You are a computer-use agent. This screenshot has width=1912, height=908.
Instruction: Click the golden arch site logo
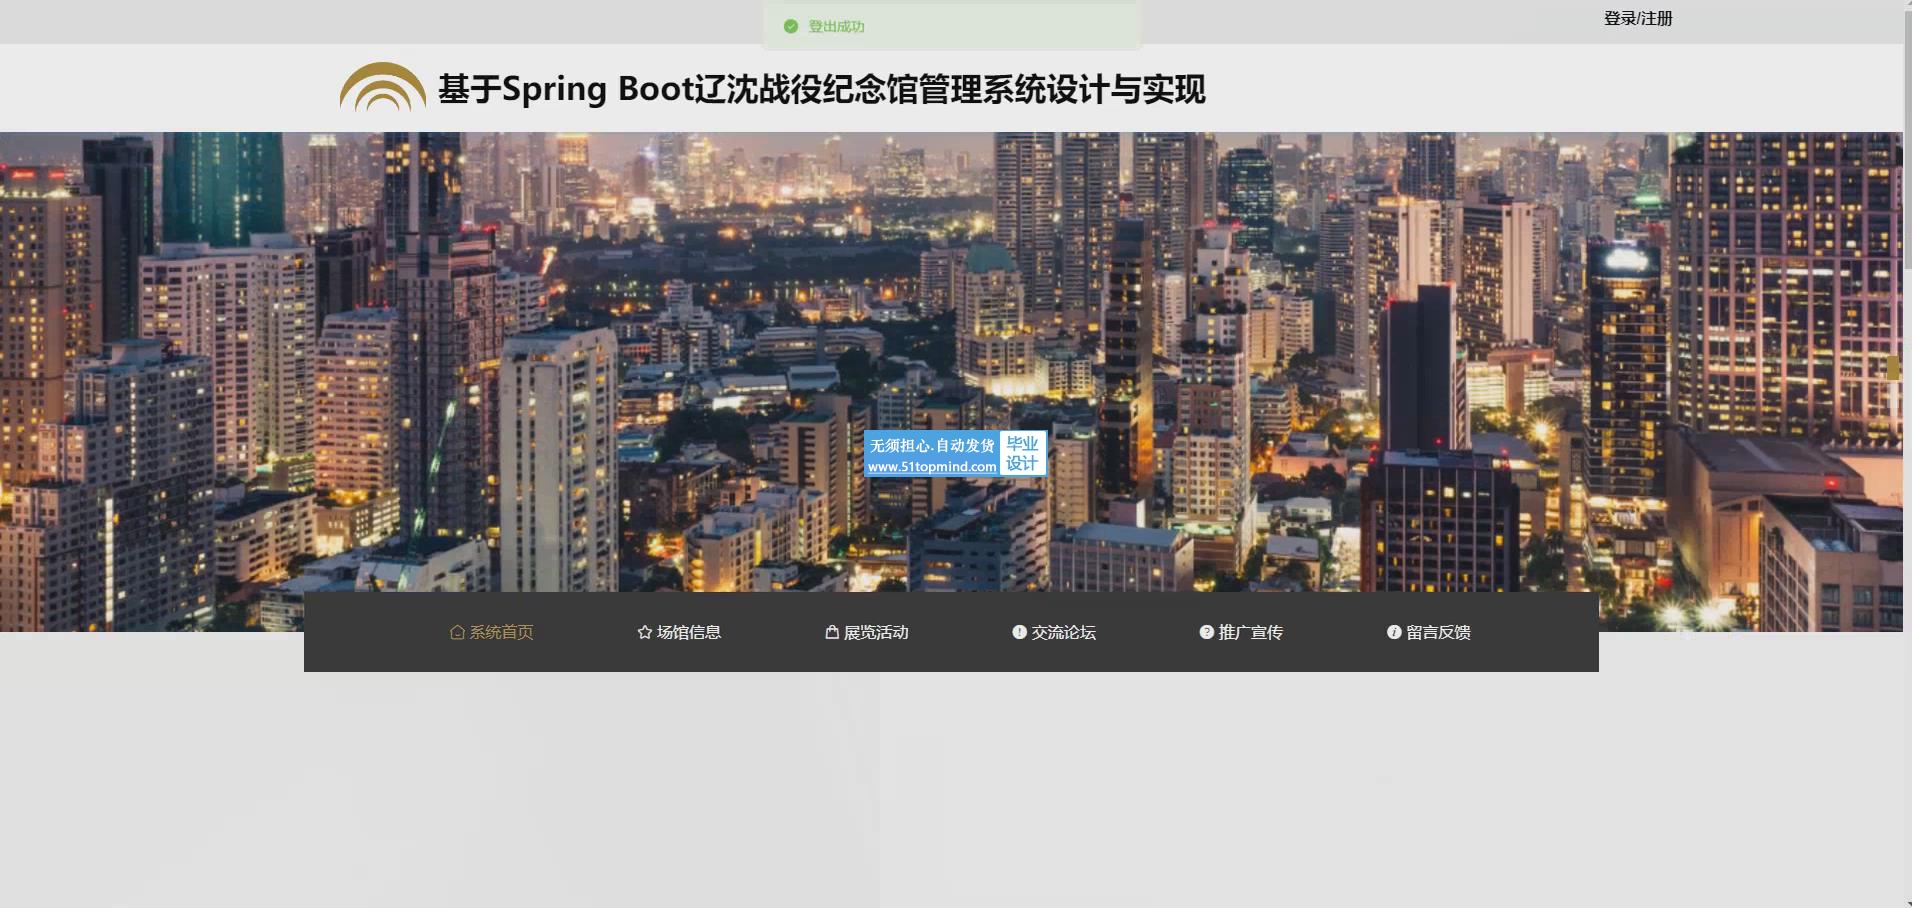[383, 87]
